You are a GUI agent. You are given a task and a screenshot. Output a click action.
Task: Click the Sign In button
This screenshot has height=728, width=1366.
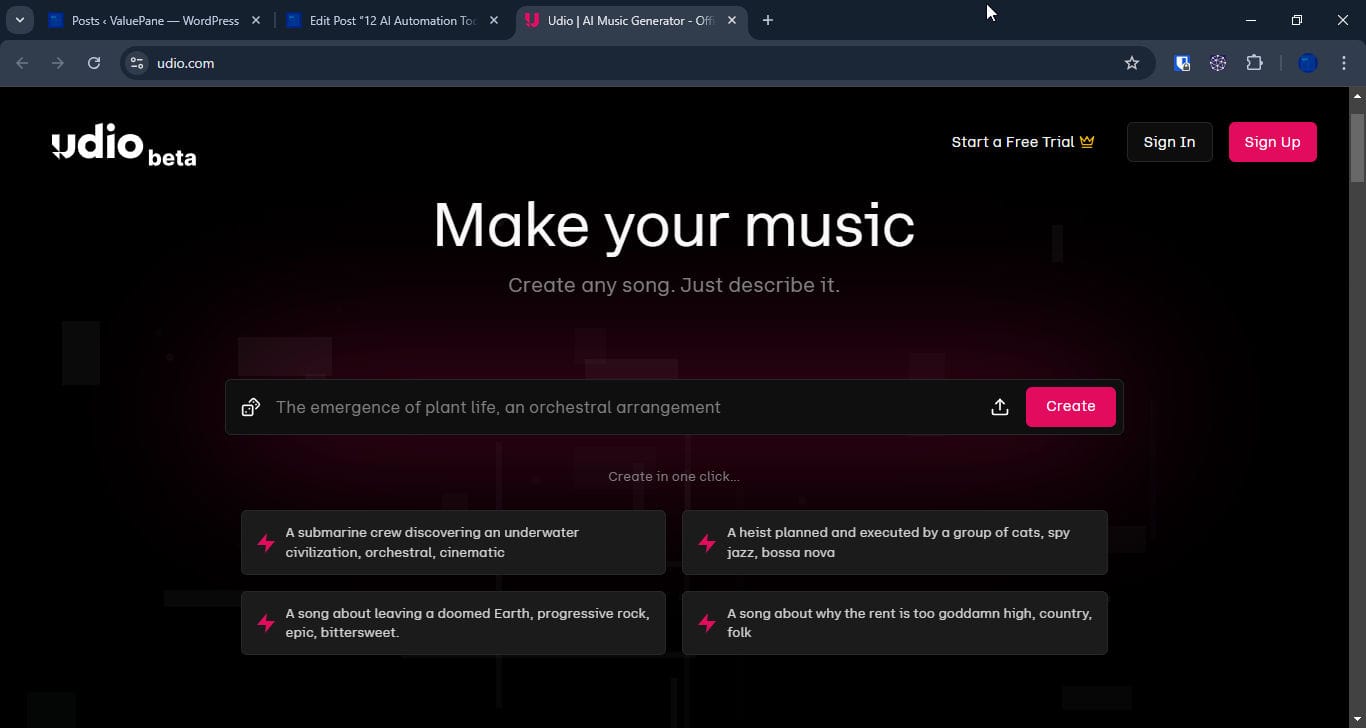[1169, 142]
